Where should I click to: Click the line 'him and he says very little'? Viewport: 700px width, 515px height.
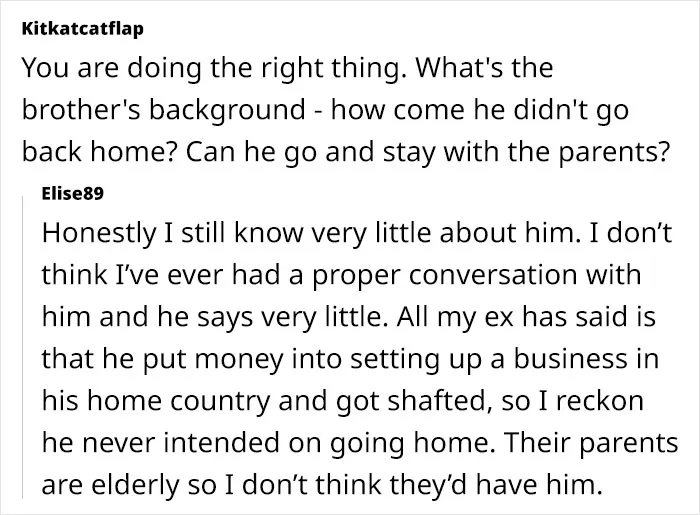pos(212,317)
